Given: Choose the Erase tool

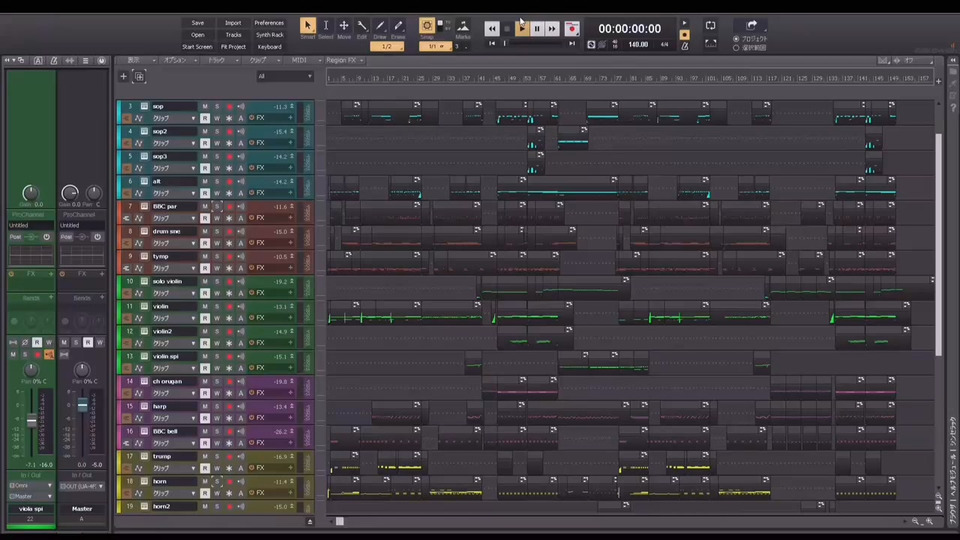Looking at the screenshot, I should (x=398, y=27).
